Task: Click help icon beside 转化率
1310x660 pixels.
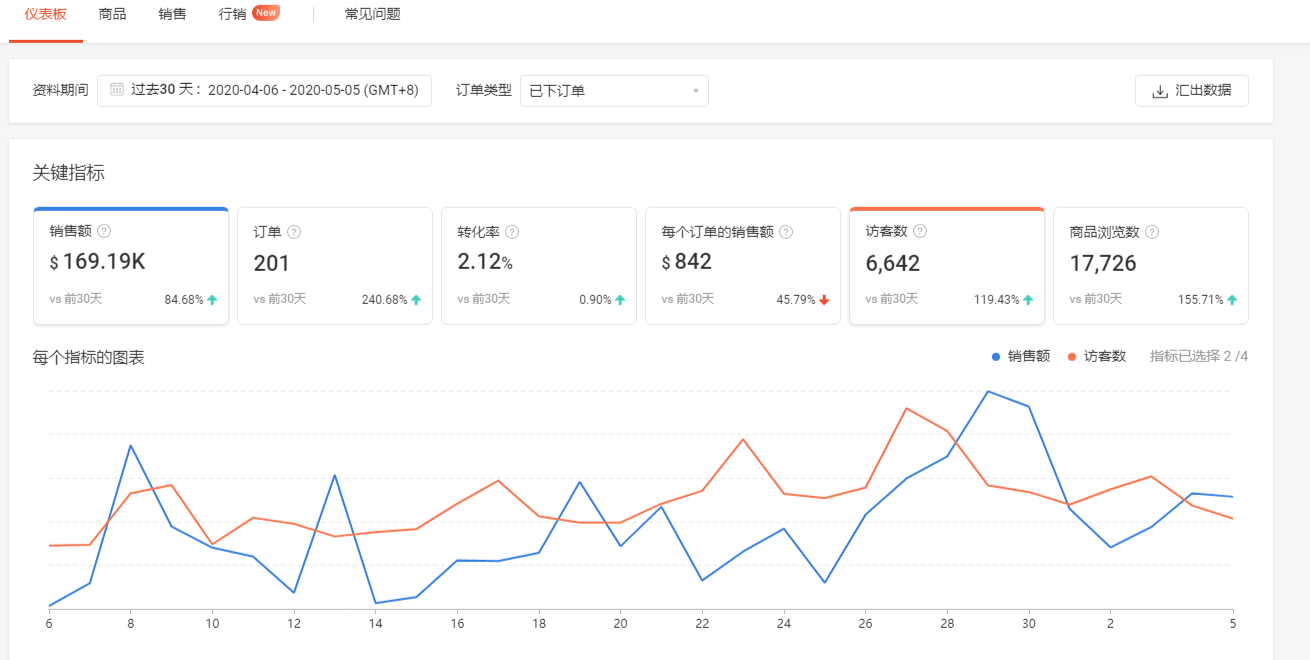Action: [512, 232]
